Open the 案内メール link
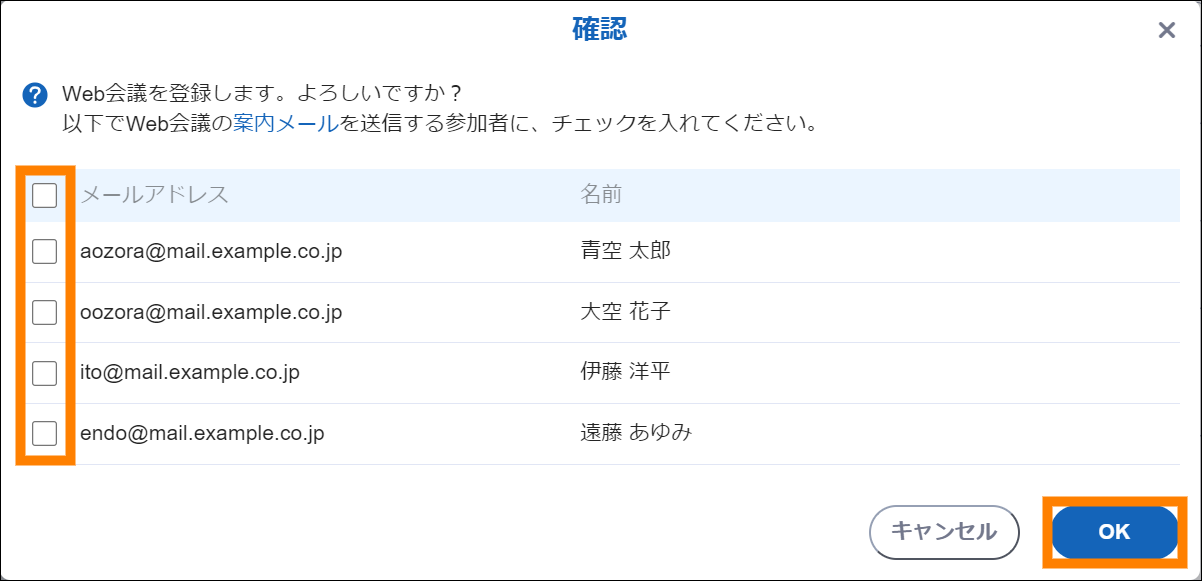Image resolution: width=1203 pixels, height=582 pixels. pos(285,125)
